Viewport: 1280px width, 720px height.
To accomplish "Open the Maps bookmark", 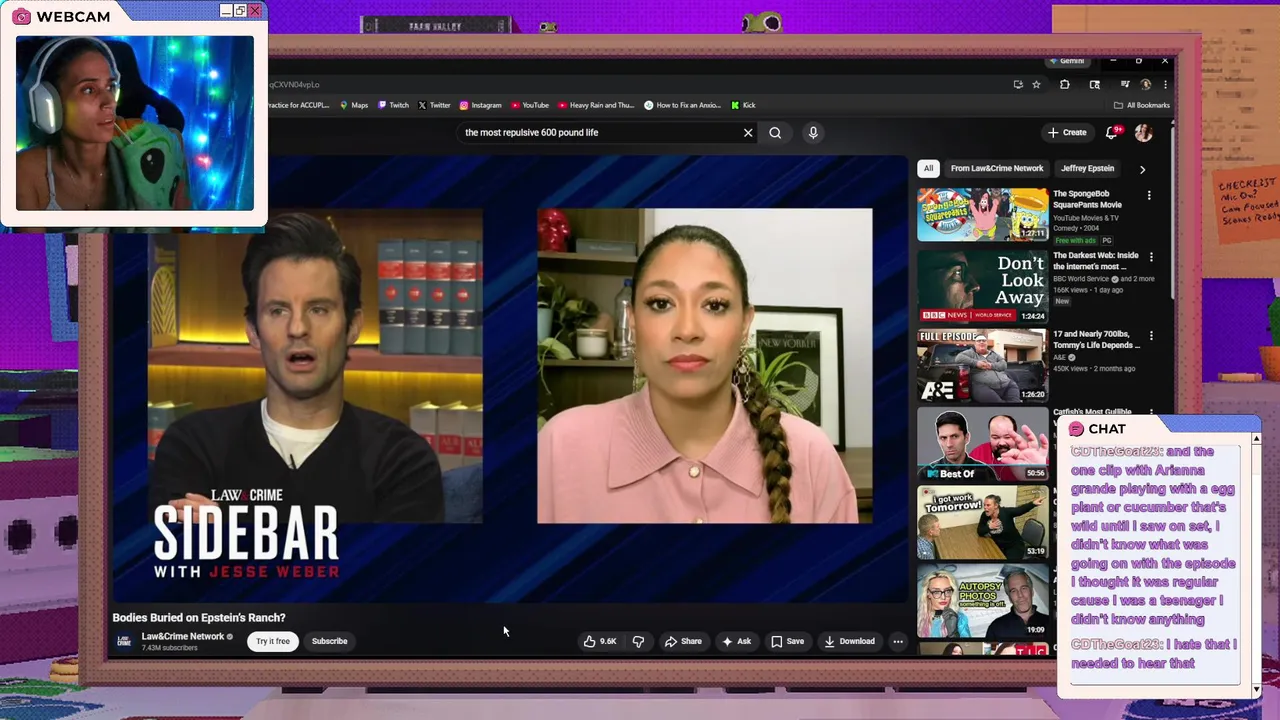I will (354, 105).
